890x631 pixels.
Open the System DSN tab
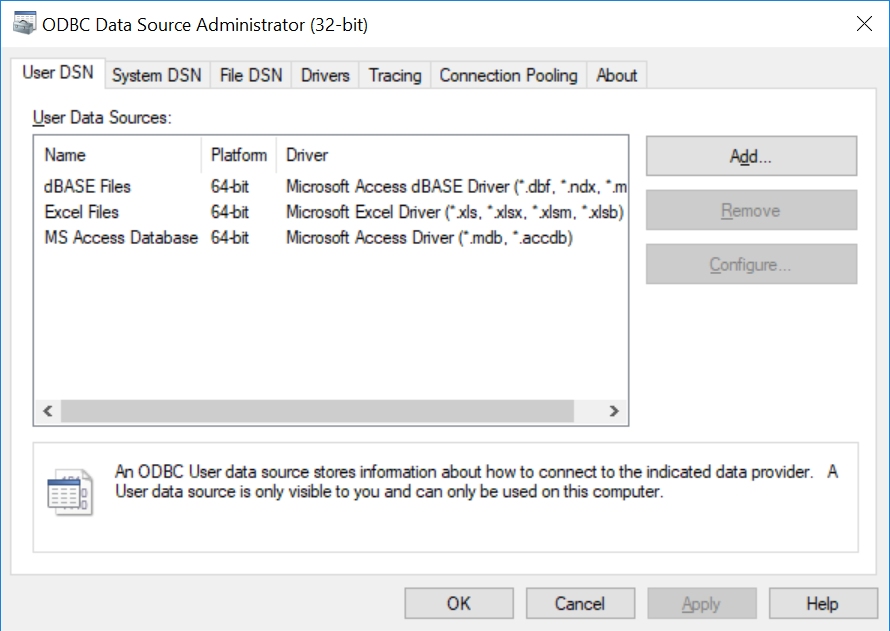point(157,75)
